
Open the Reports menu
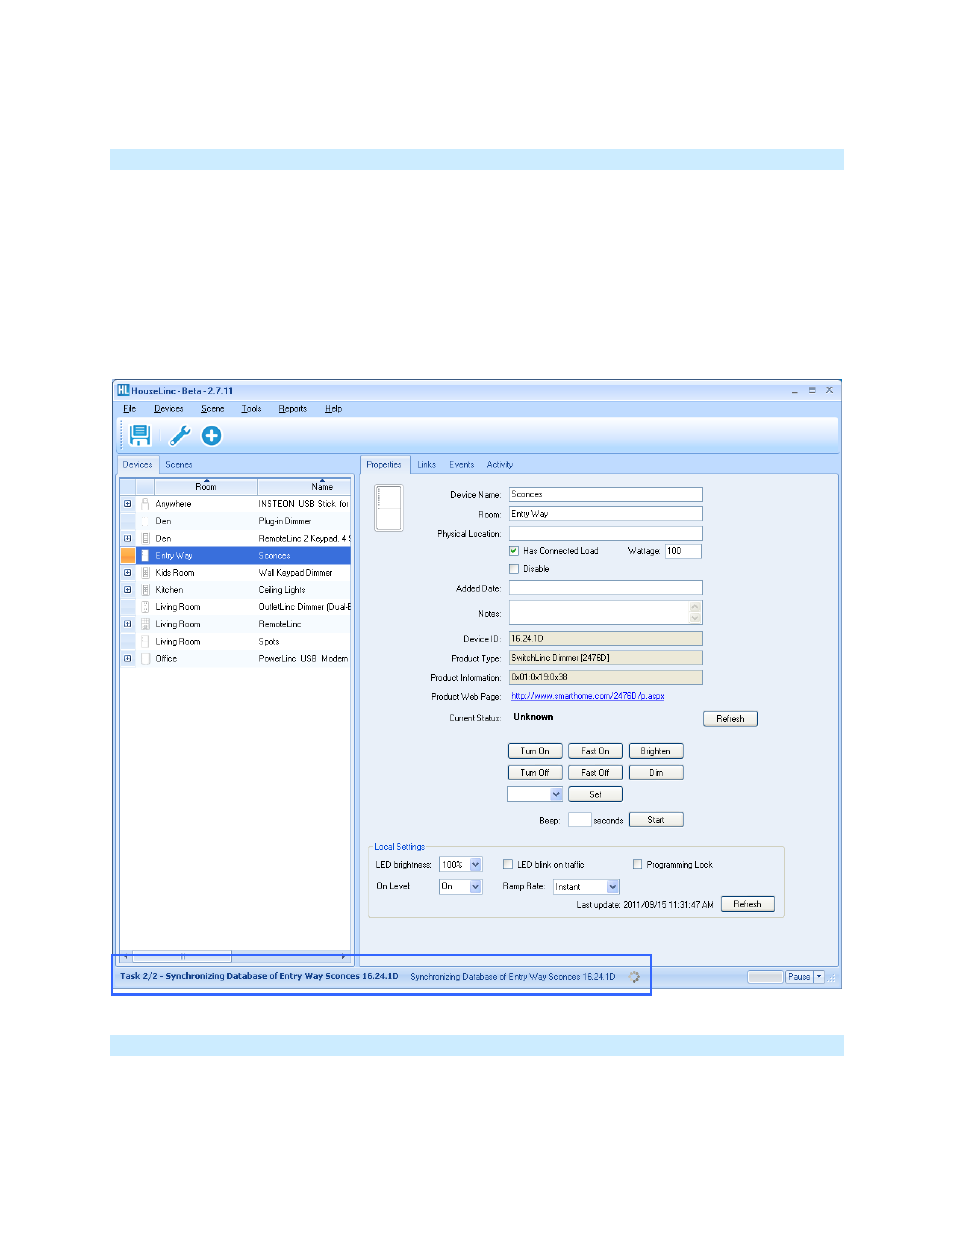tap(292, 408)
